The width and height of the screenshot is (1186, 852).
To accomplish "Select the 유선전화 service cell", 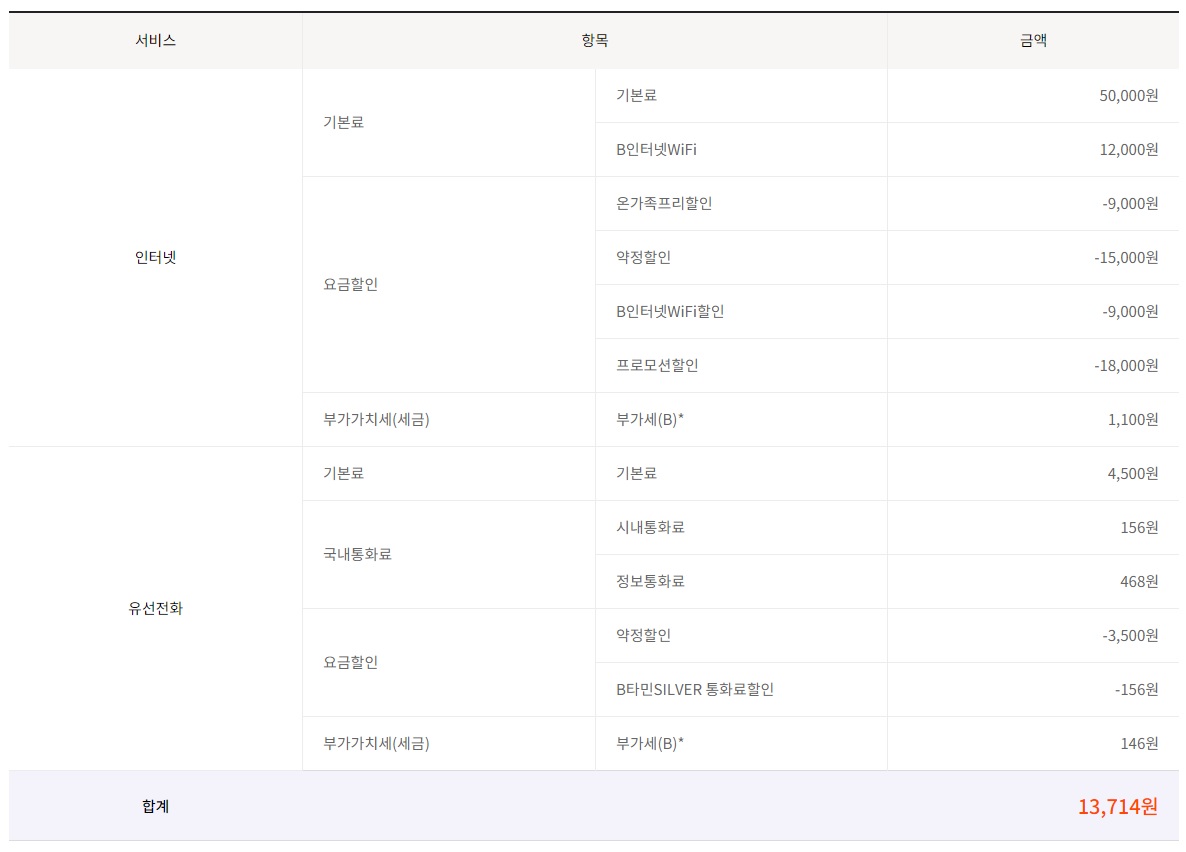I will click(155, 608).
